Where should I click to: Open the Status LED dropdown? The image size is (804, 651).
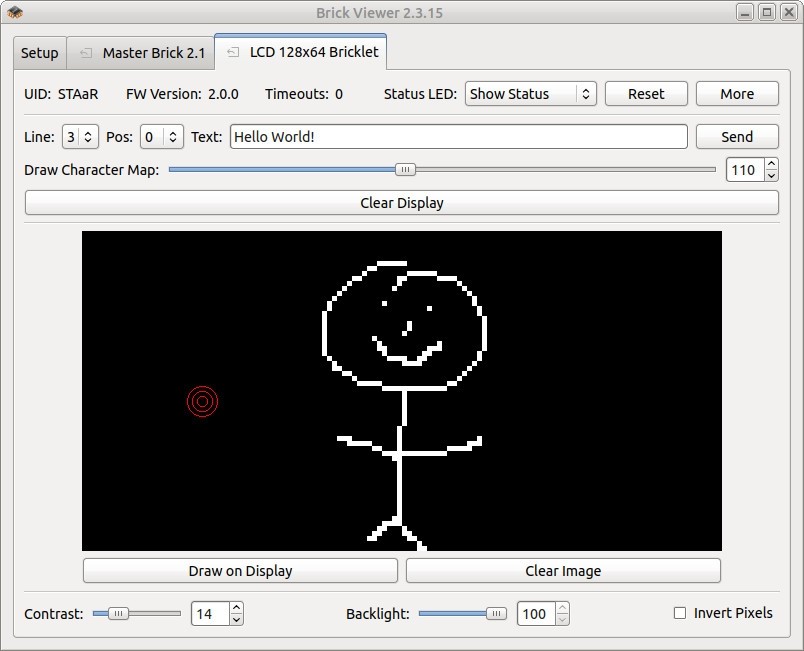coord(531,94)
